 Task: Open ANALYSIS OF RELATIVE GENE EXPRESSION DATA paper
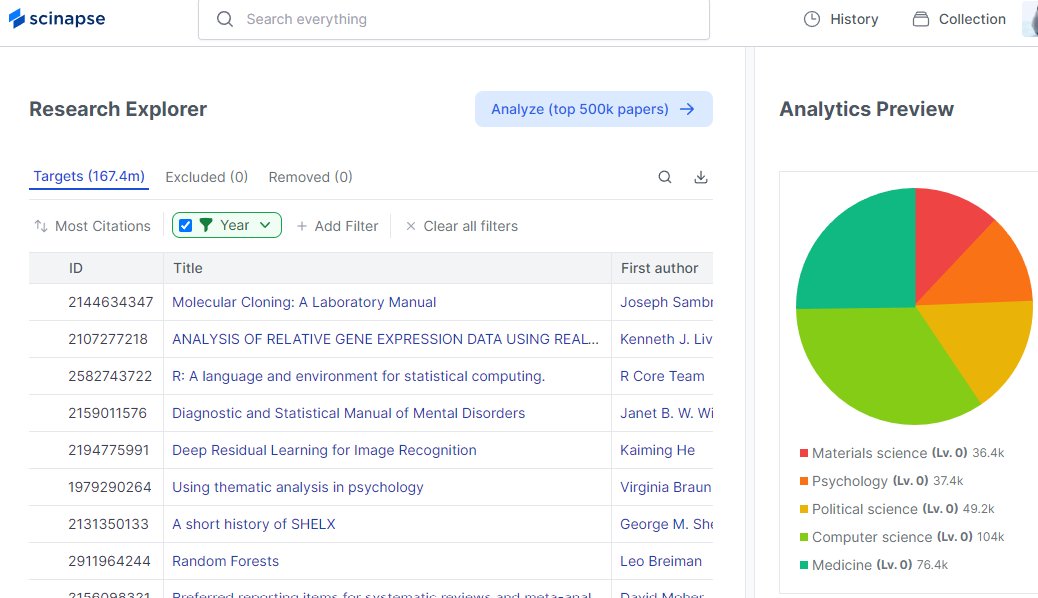coord(385,339)
